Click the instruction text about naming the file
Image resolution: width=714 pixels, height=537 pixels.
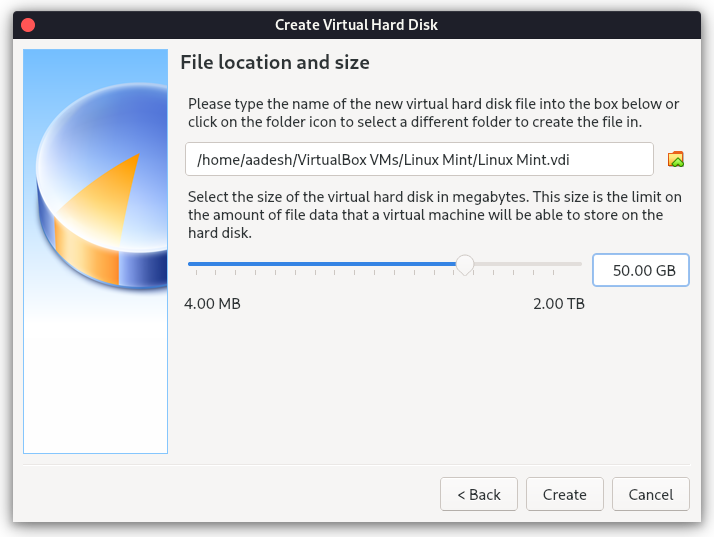pyautogui.click(x=433, y=113)
